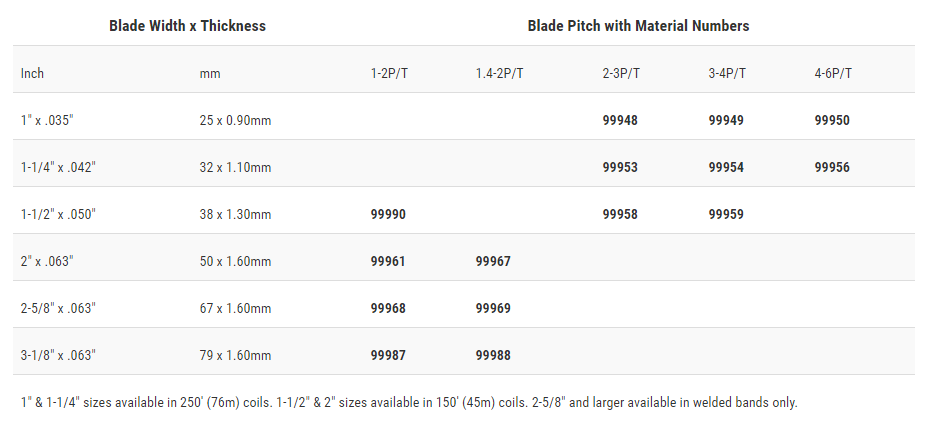931x439 pixels.
Task: Click the 1-2P/T column header
Action: coord(390,74)
